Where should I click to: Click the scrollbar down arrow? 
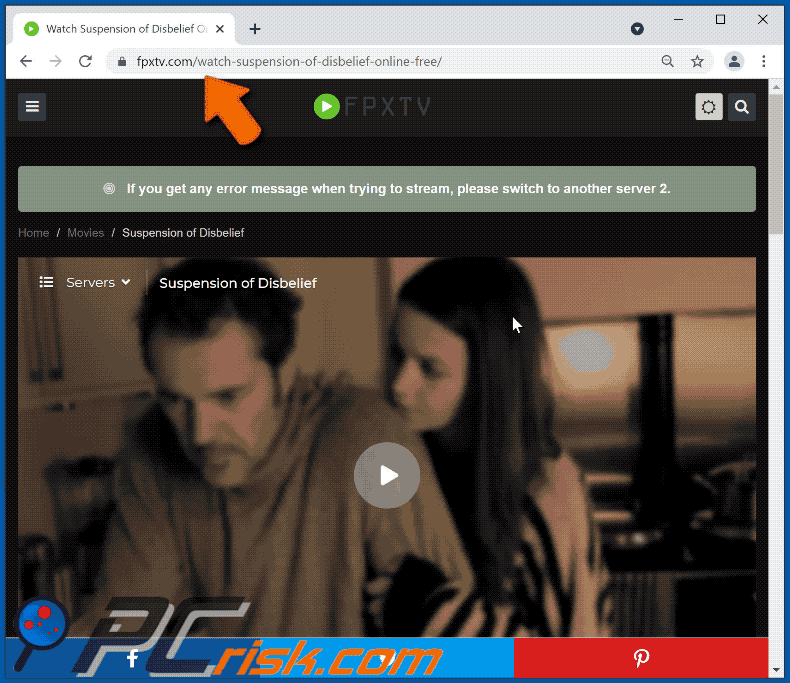coord(776,670)
